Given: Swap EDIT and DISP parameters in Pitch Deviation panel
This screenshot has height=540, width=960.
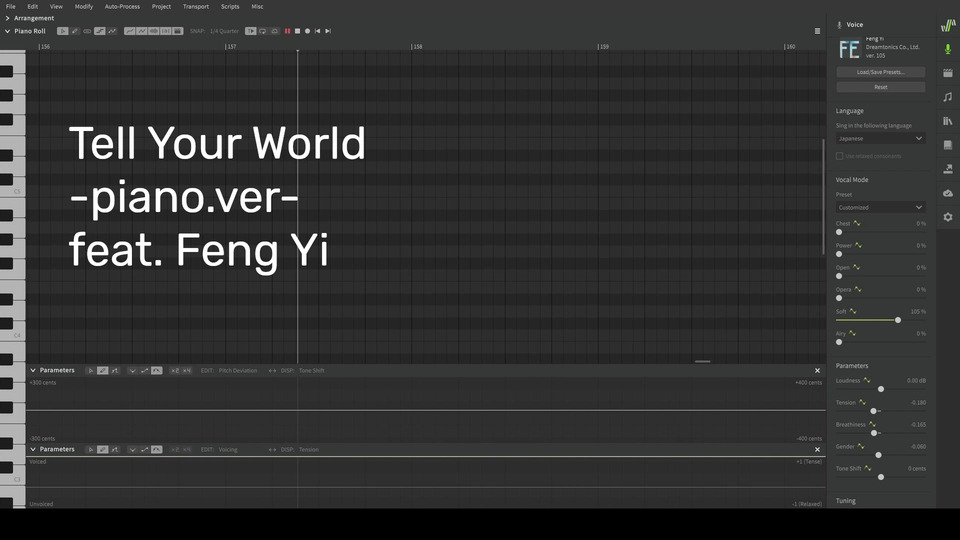Looking at the screenshot, I should click(x=272, y=370).
